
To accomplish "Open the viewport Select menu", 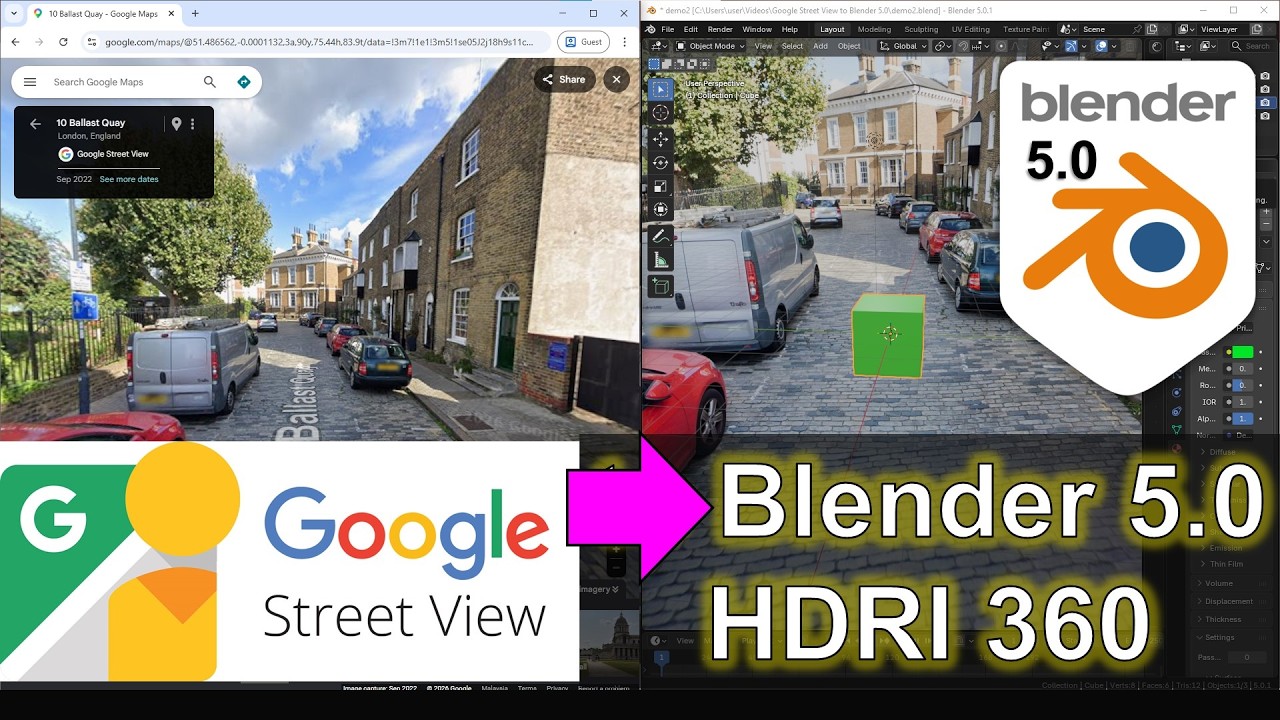I will (x=792, y=46).
